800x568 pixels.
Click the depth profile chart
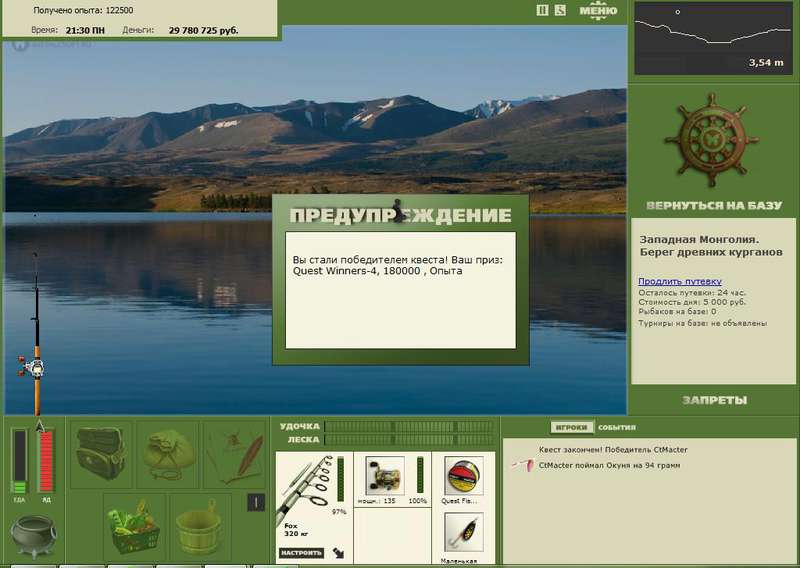[713, 39]
